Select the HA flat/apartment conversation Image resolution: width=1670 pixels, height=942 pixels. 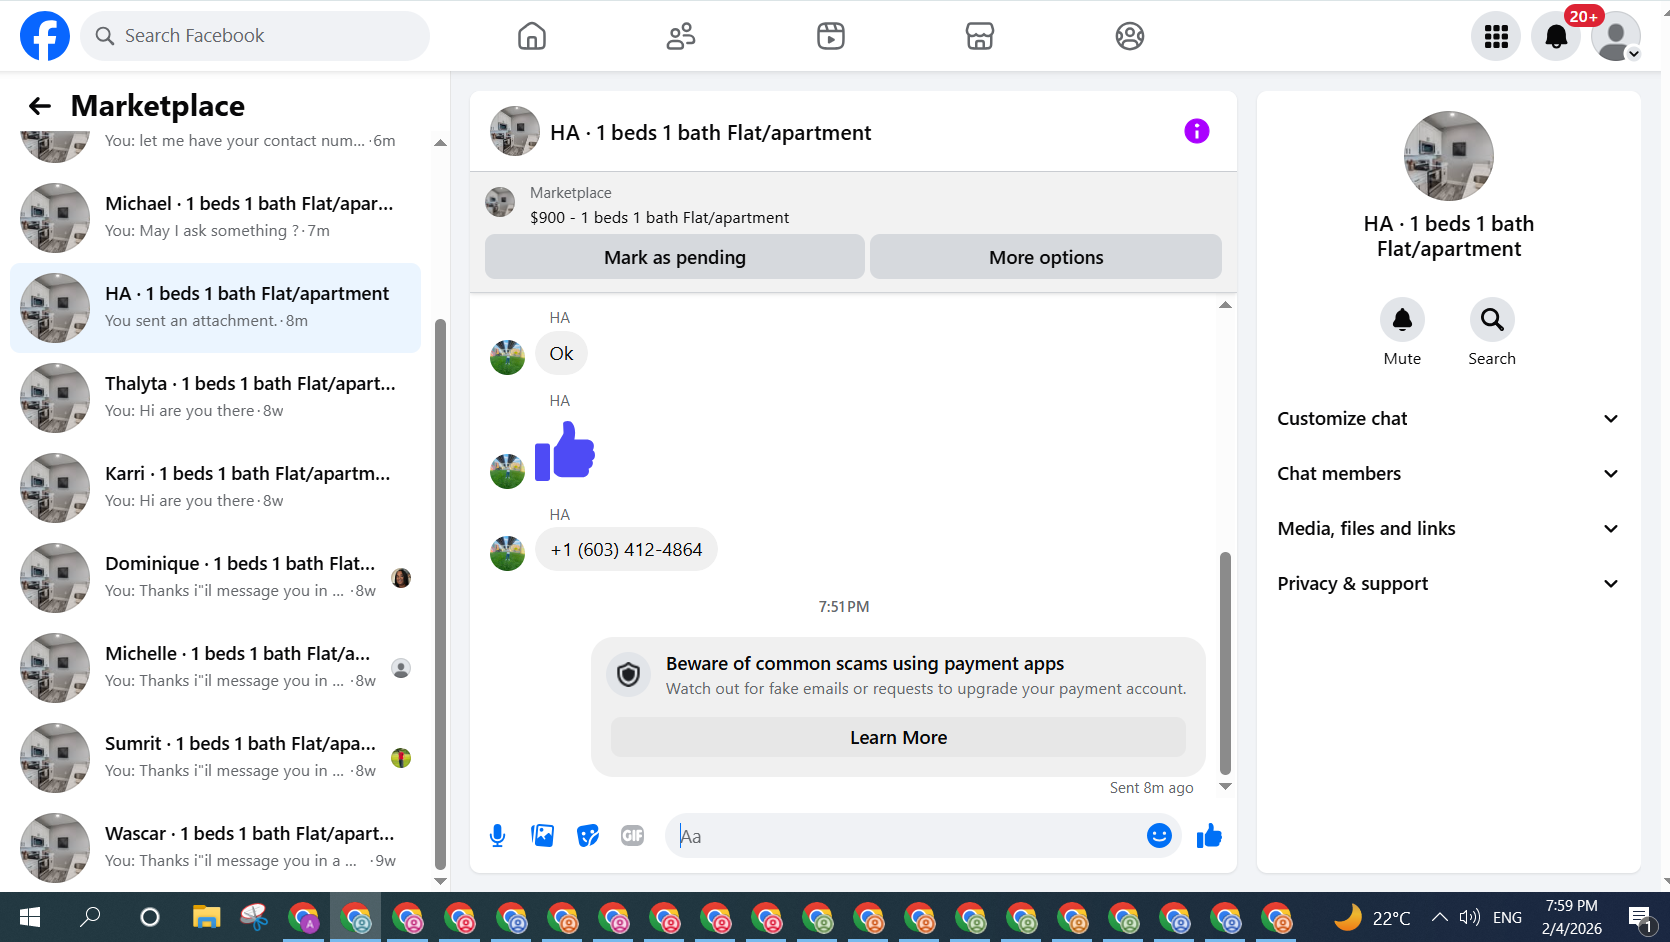[215, 308]
